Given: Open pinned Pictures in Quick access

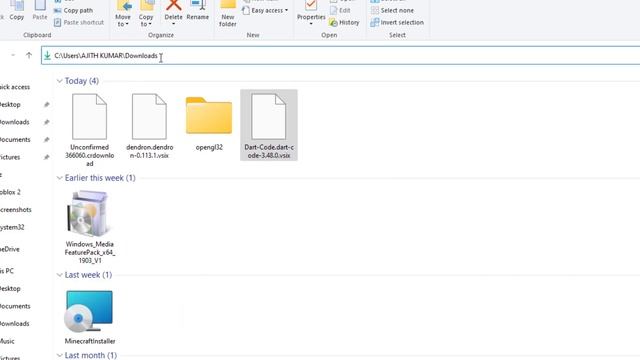Looking at the screenshot, I should 10,157.
